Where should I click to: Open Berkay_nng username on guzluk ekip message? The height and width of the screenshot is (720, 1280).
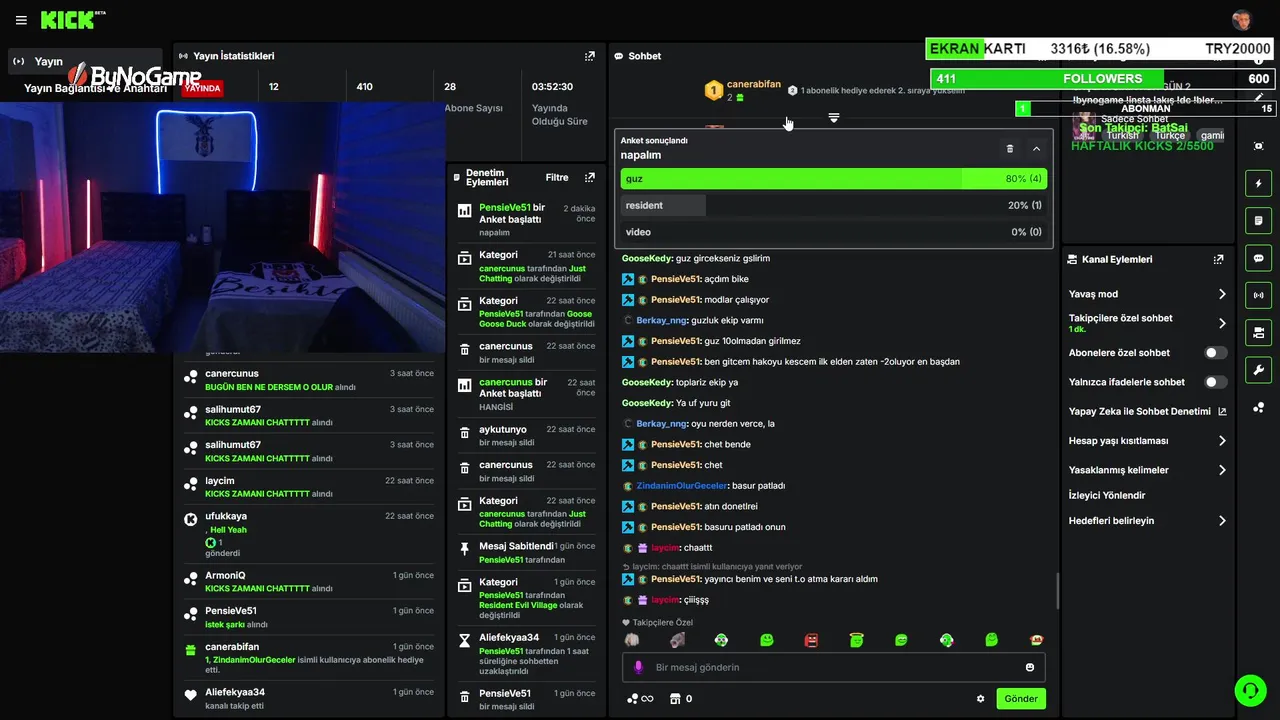(x=662, y=320)
